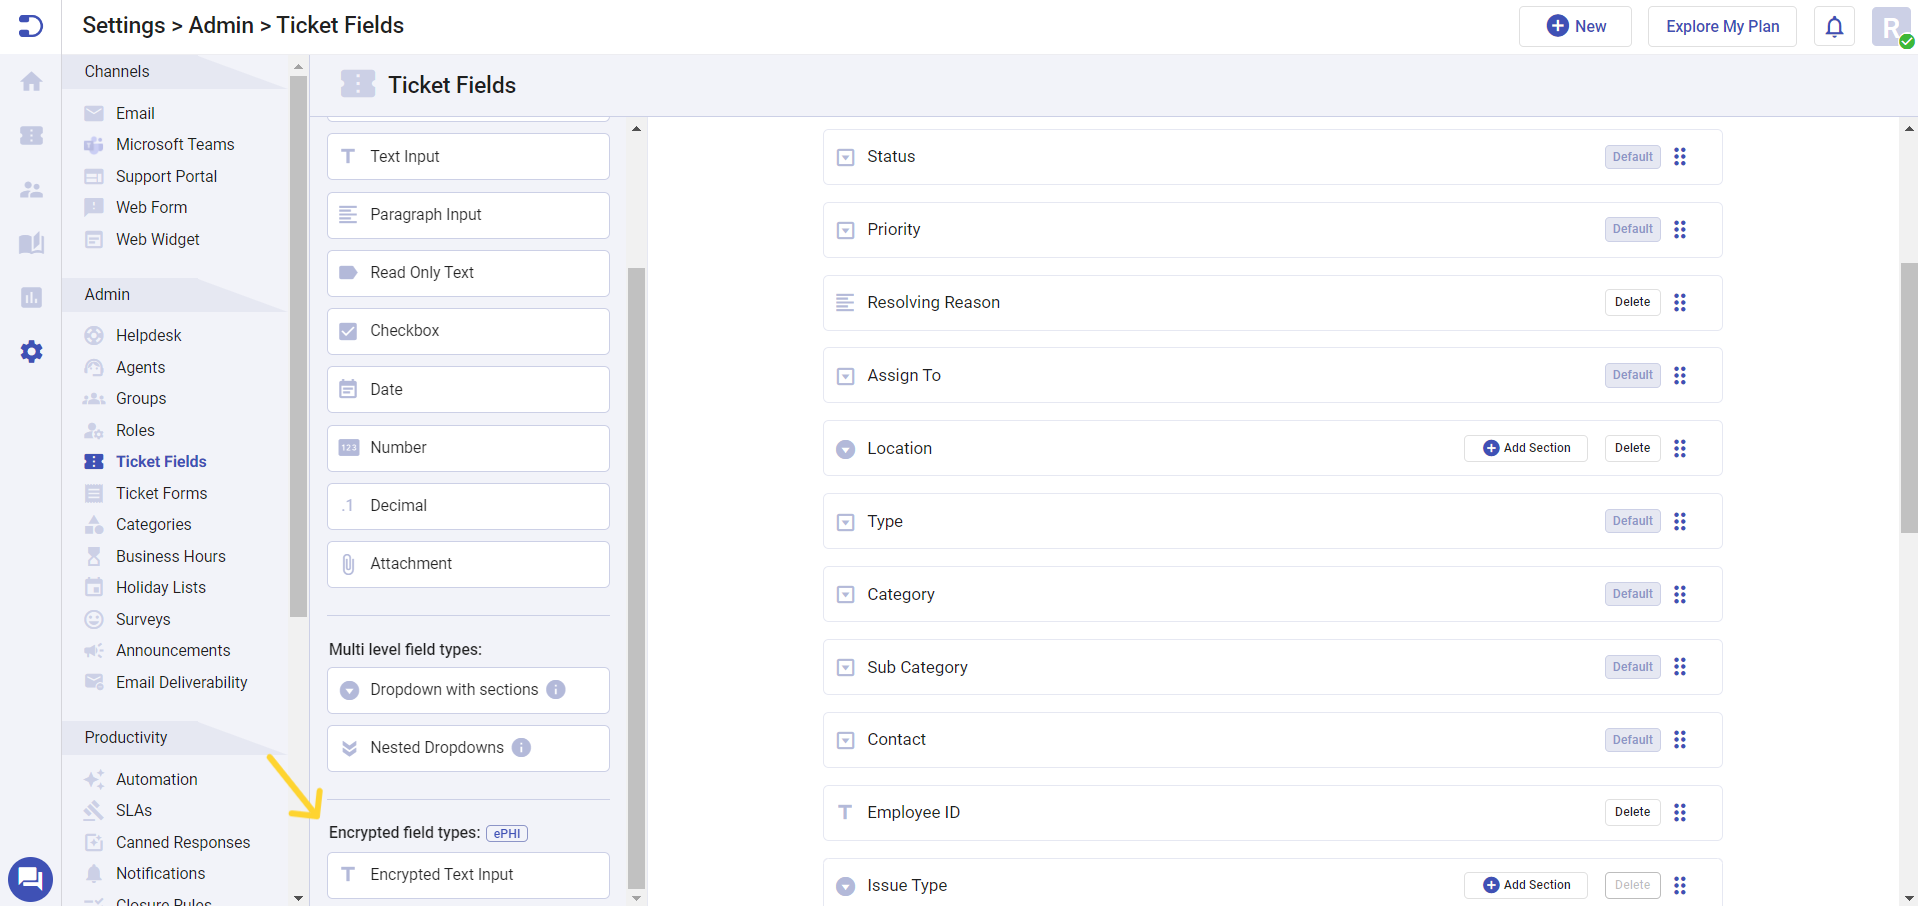Screen dimensions: 1918x906
Task: Click Explore My Plan
Action: click(x=1721, y=26)
